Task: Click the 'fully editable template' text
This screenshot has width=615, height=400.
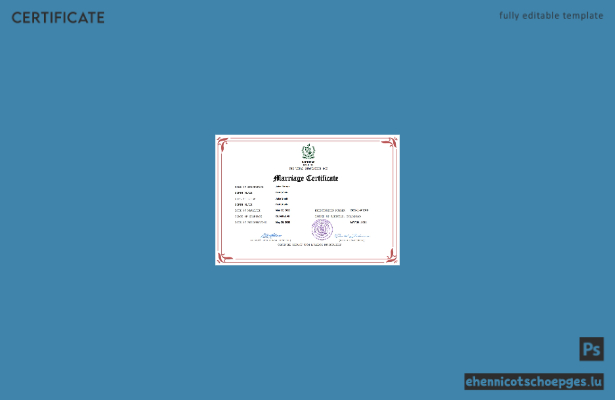Action: coord(551,16)
